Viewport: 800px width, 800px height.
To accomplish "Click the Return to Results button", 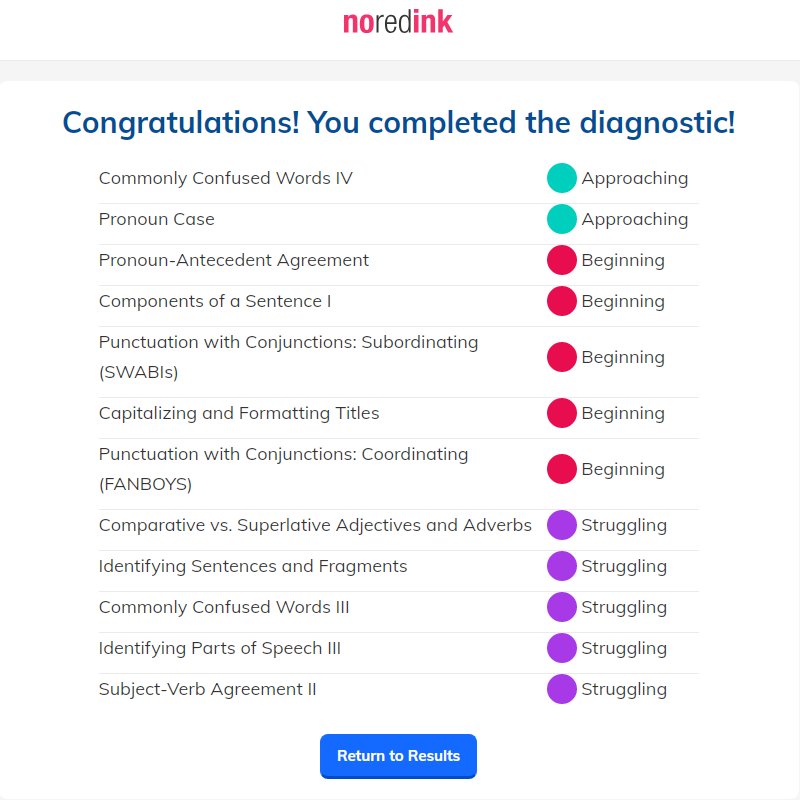I will tap(398, 756).
